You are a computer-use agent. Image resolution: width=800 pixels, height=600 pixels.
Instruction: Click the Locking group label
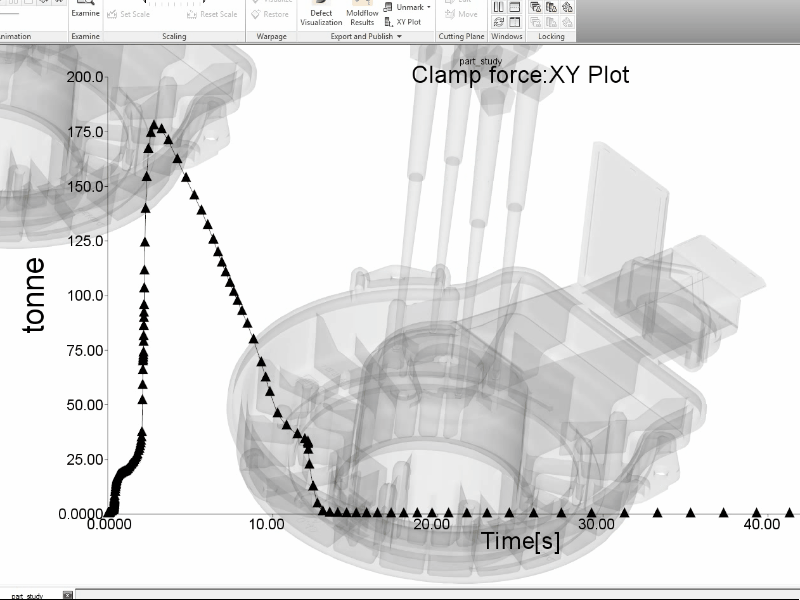(551, 36)
